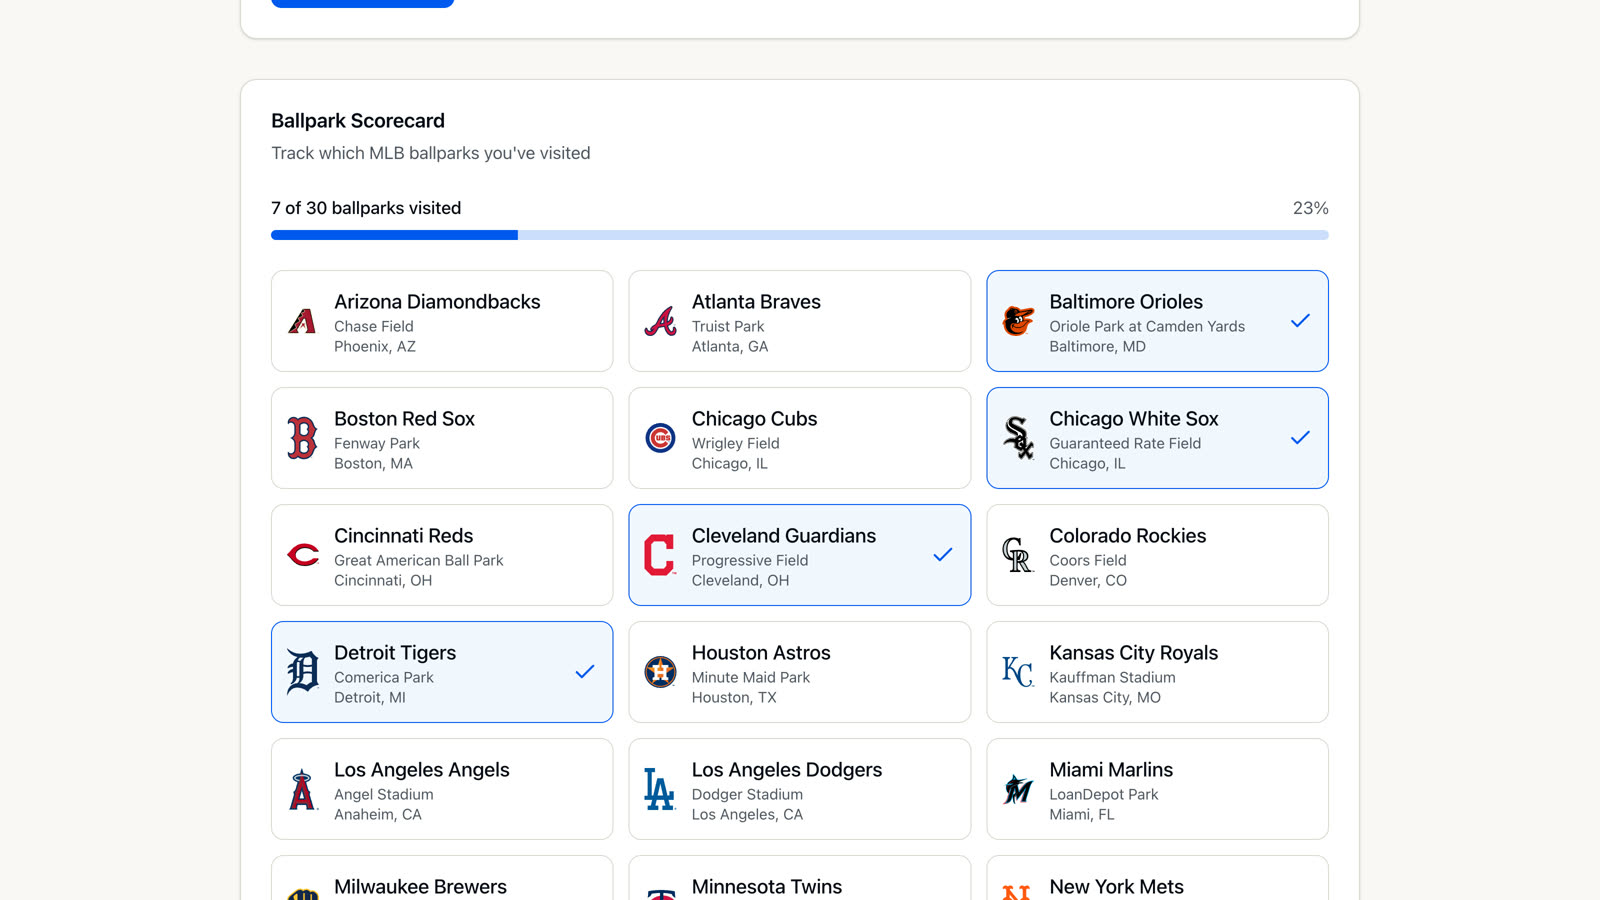Click 'Phoenix, AZ' location text
The width and height of the screenshot is (1600, 900).
[x=375, y=346]
